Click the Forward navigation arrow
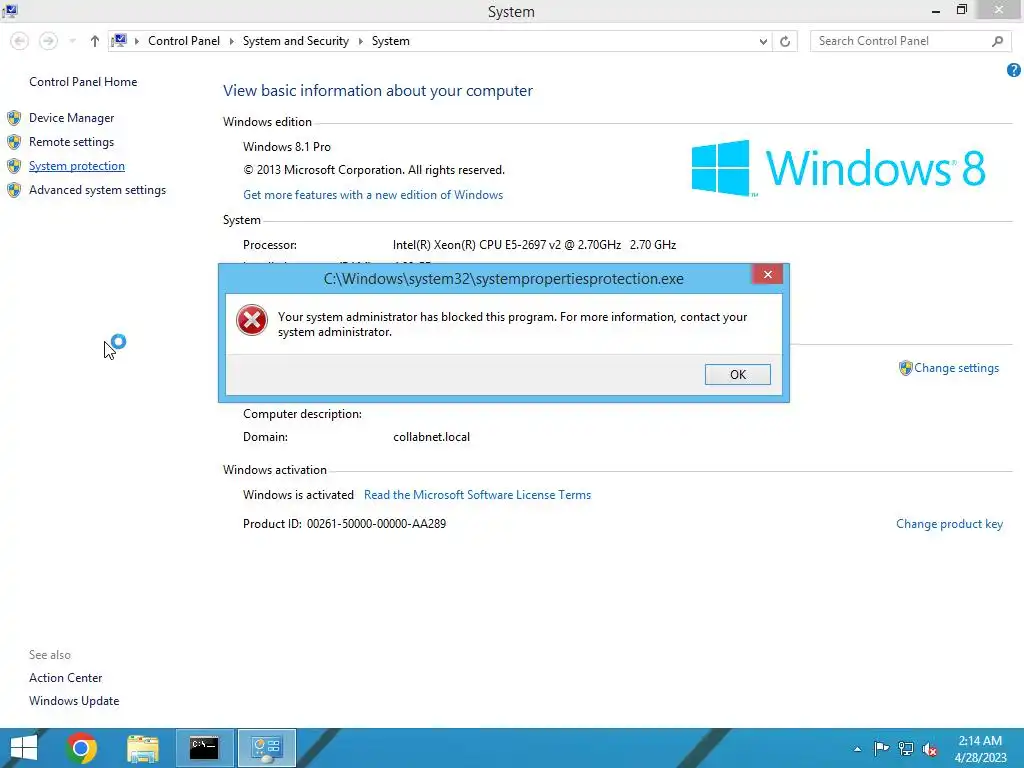The image size is (1024, 768). pos(48,41)
